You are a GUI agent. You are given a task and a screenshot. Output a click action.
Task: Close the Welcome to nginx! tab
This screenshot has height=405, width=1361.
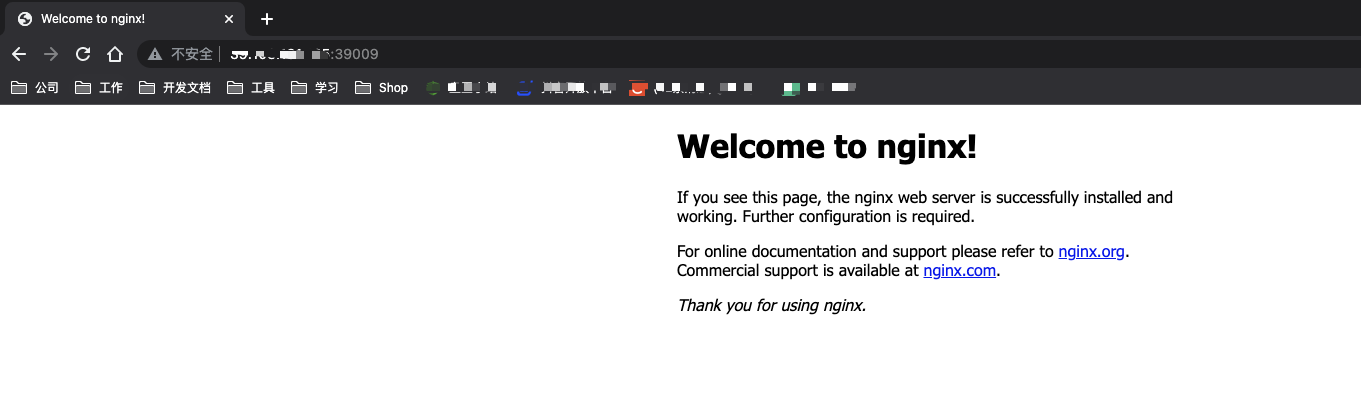click(229, 19)
